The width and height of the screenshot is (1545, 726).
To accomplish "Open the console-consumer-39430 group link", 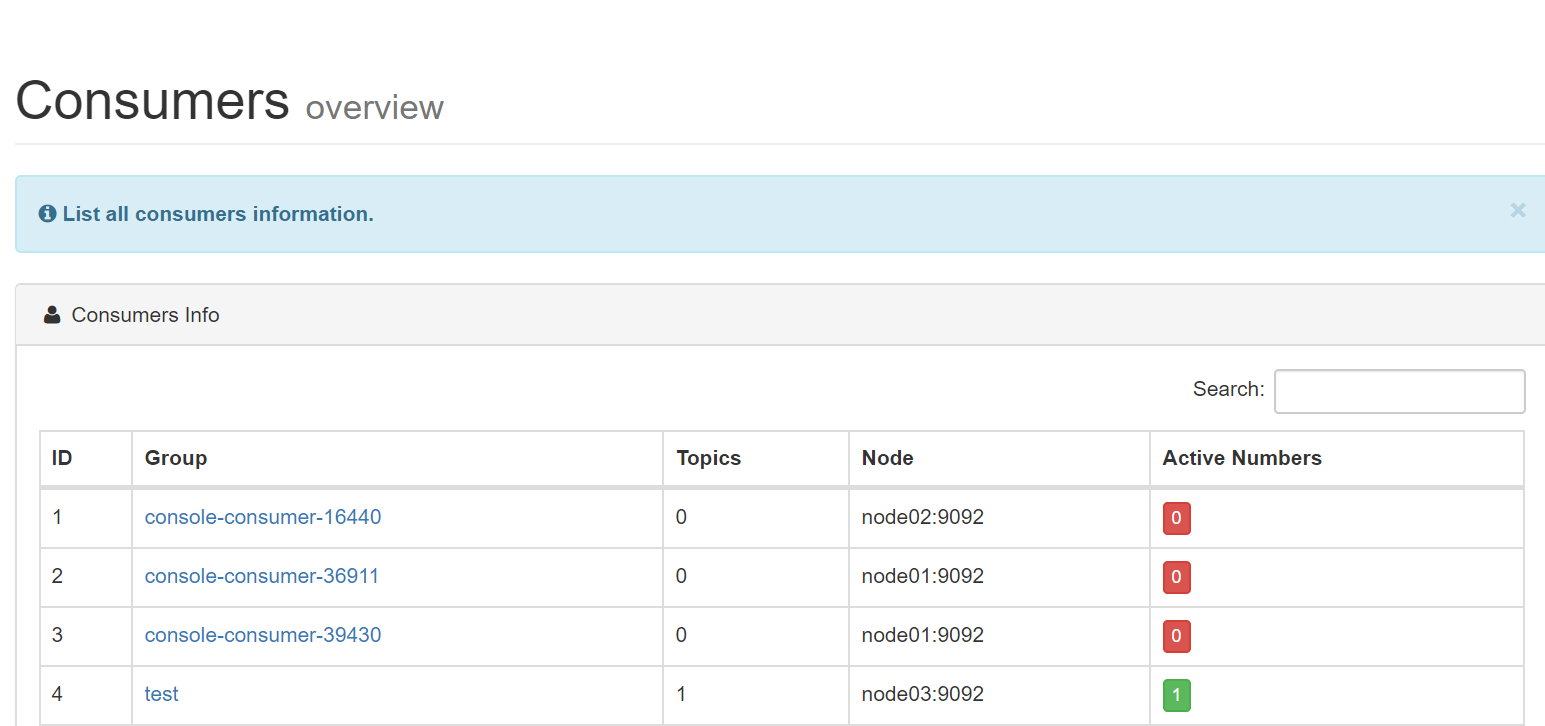I will 263,635.
